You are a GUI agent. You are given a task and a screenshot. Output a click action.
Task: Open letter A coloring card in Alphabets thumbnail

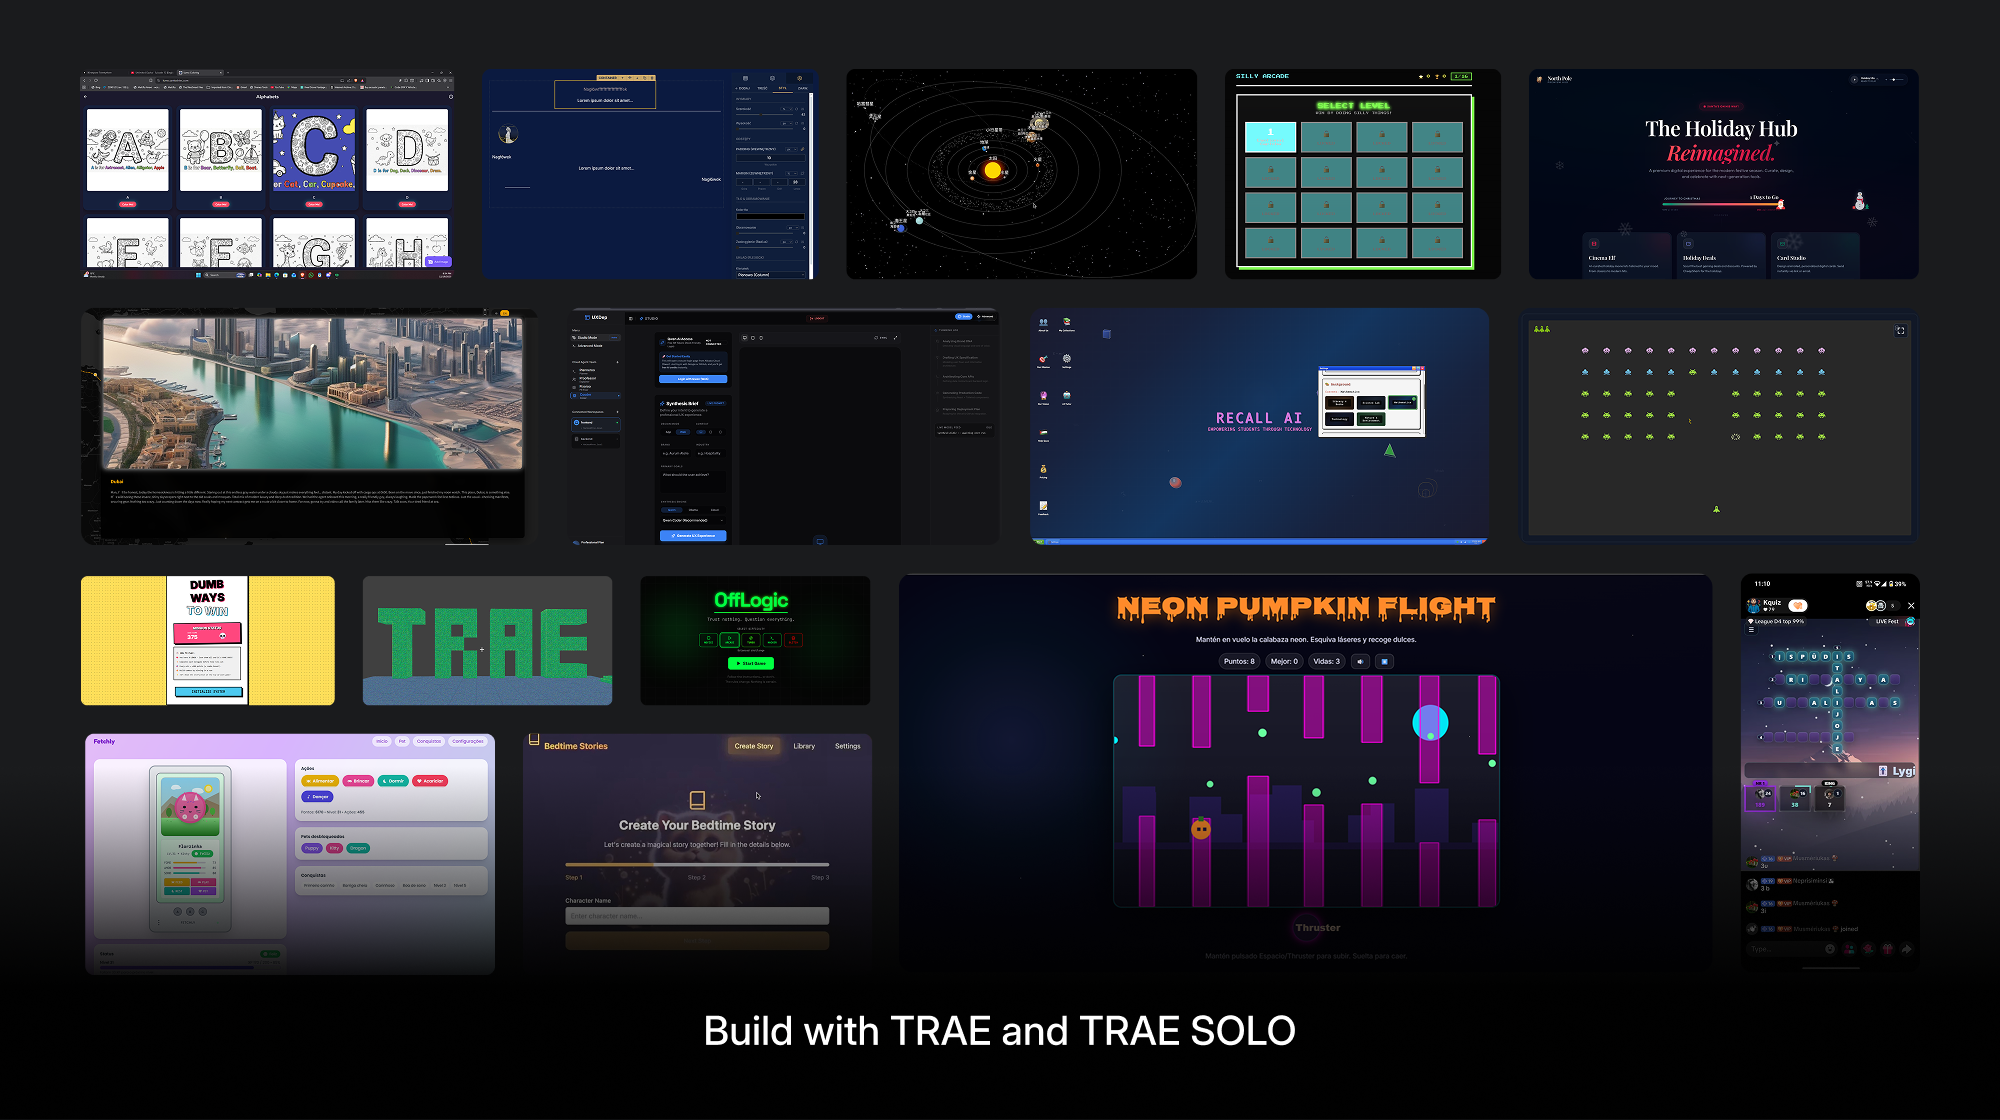tap(128, 150)
